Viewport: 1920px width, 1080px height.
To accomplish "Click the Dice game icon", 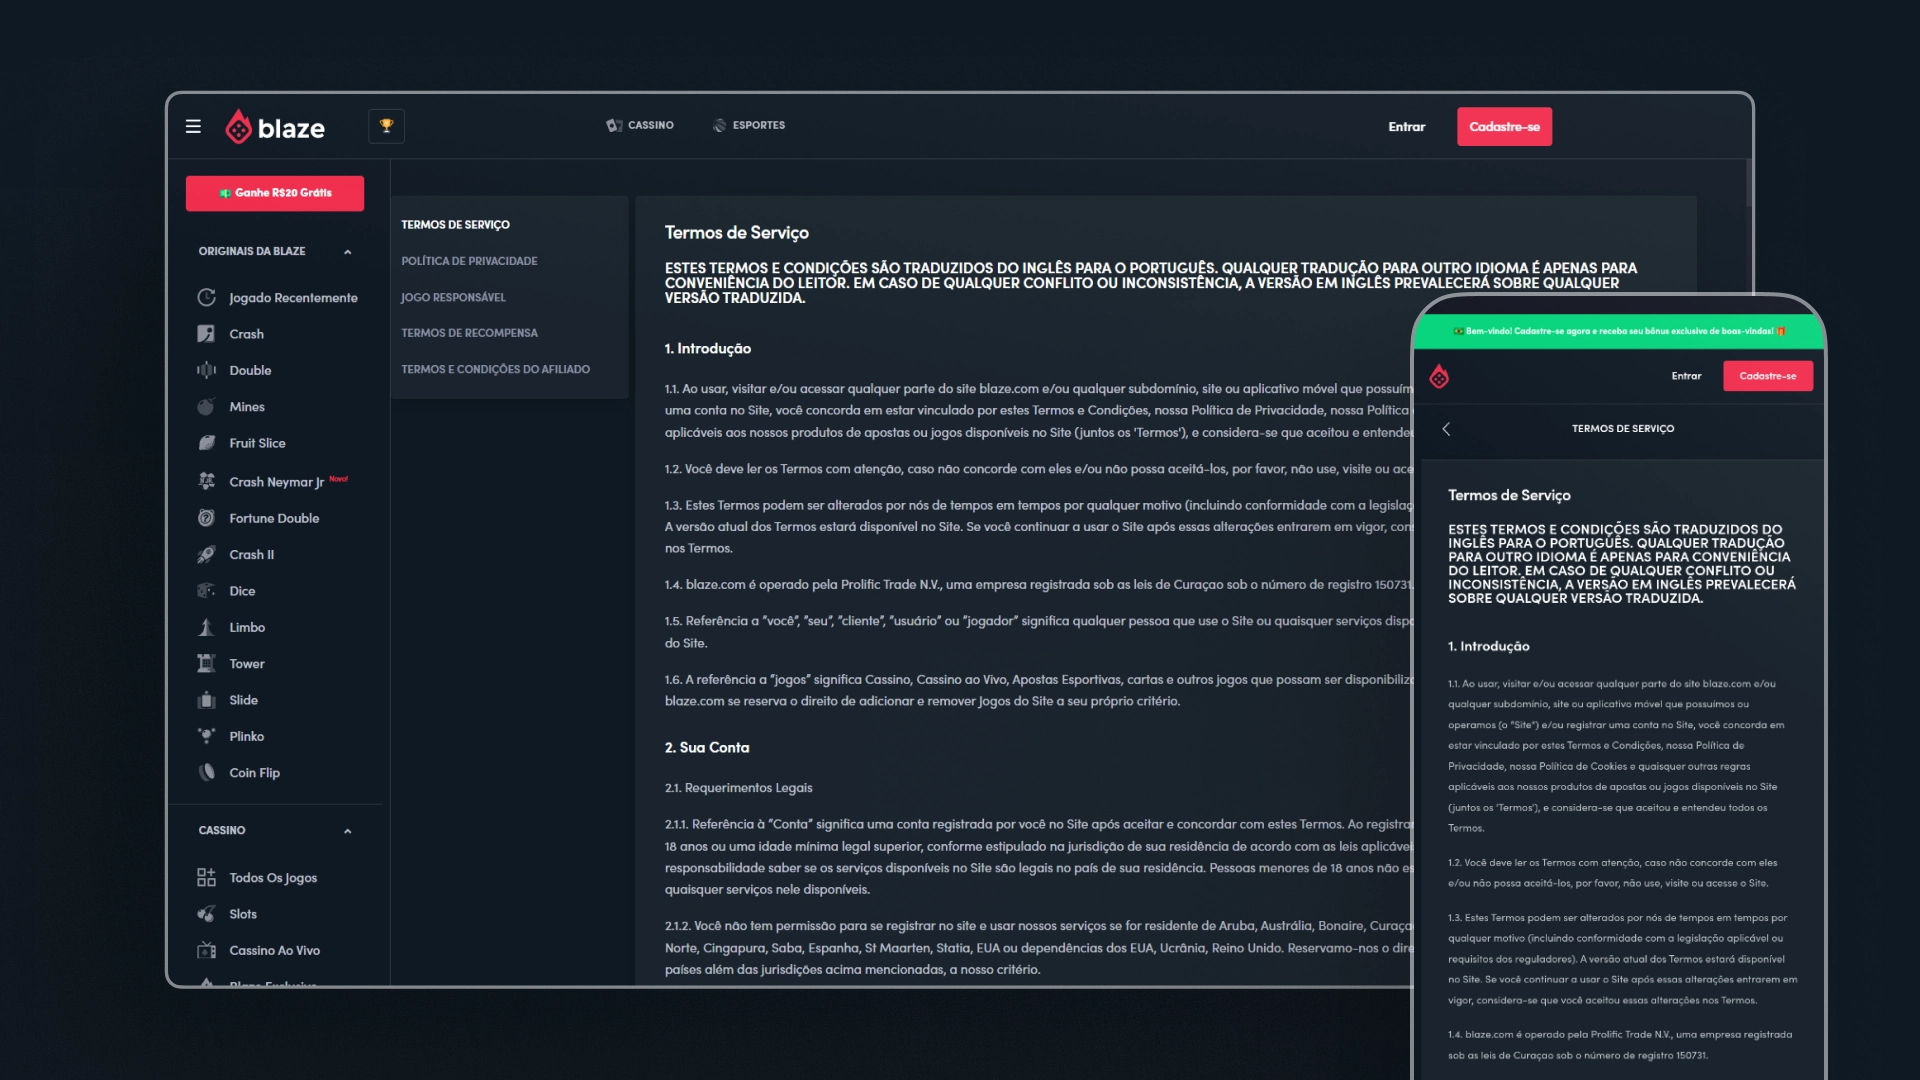I will coord(206,591).
